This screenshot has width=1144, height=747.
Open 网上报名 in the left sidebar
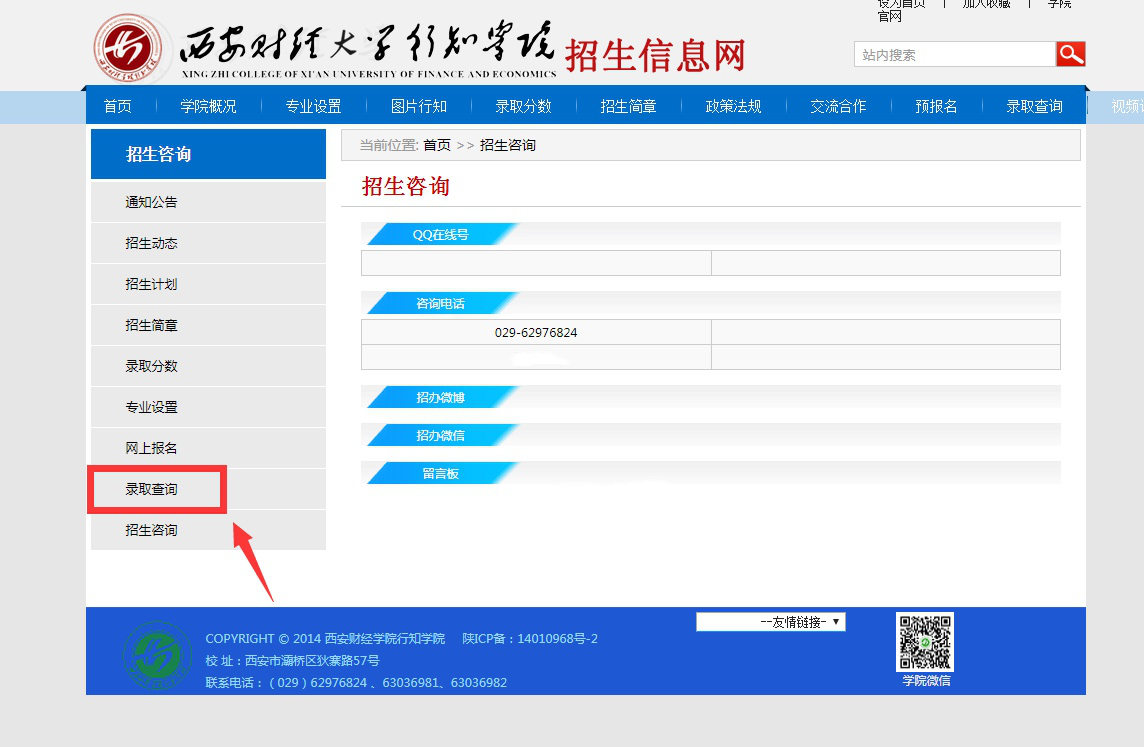pos(209,447)
